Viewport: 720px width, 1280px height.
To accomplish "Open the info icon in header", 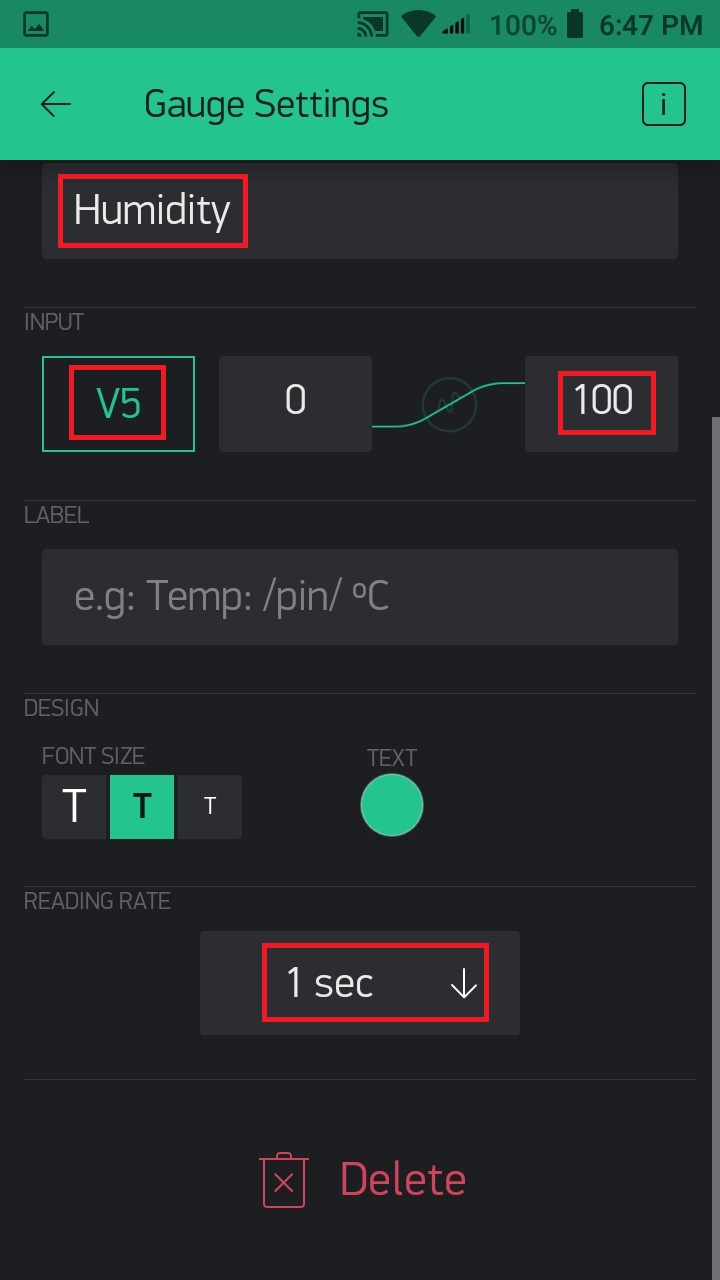I will click(x=664, y=104).
